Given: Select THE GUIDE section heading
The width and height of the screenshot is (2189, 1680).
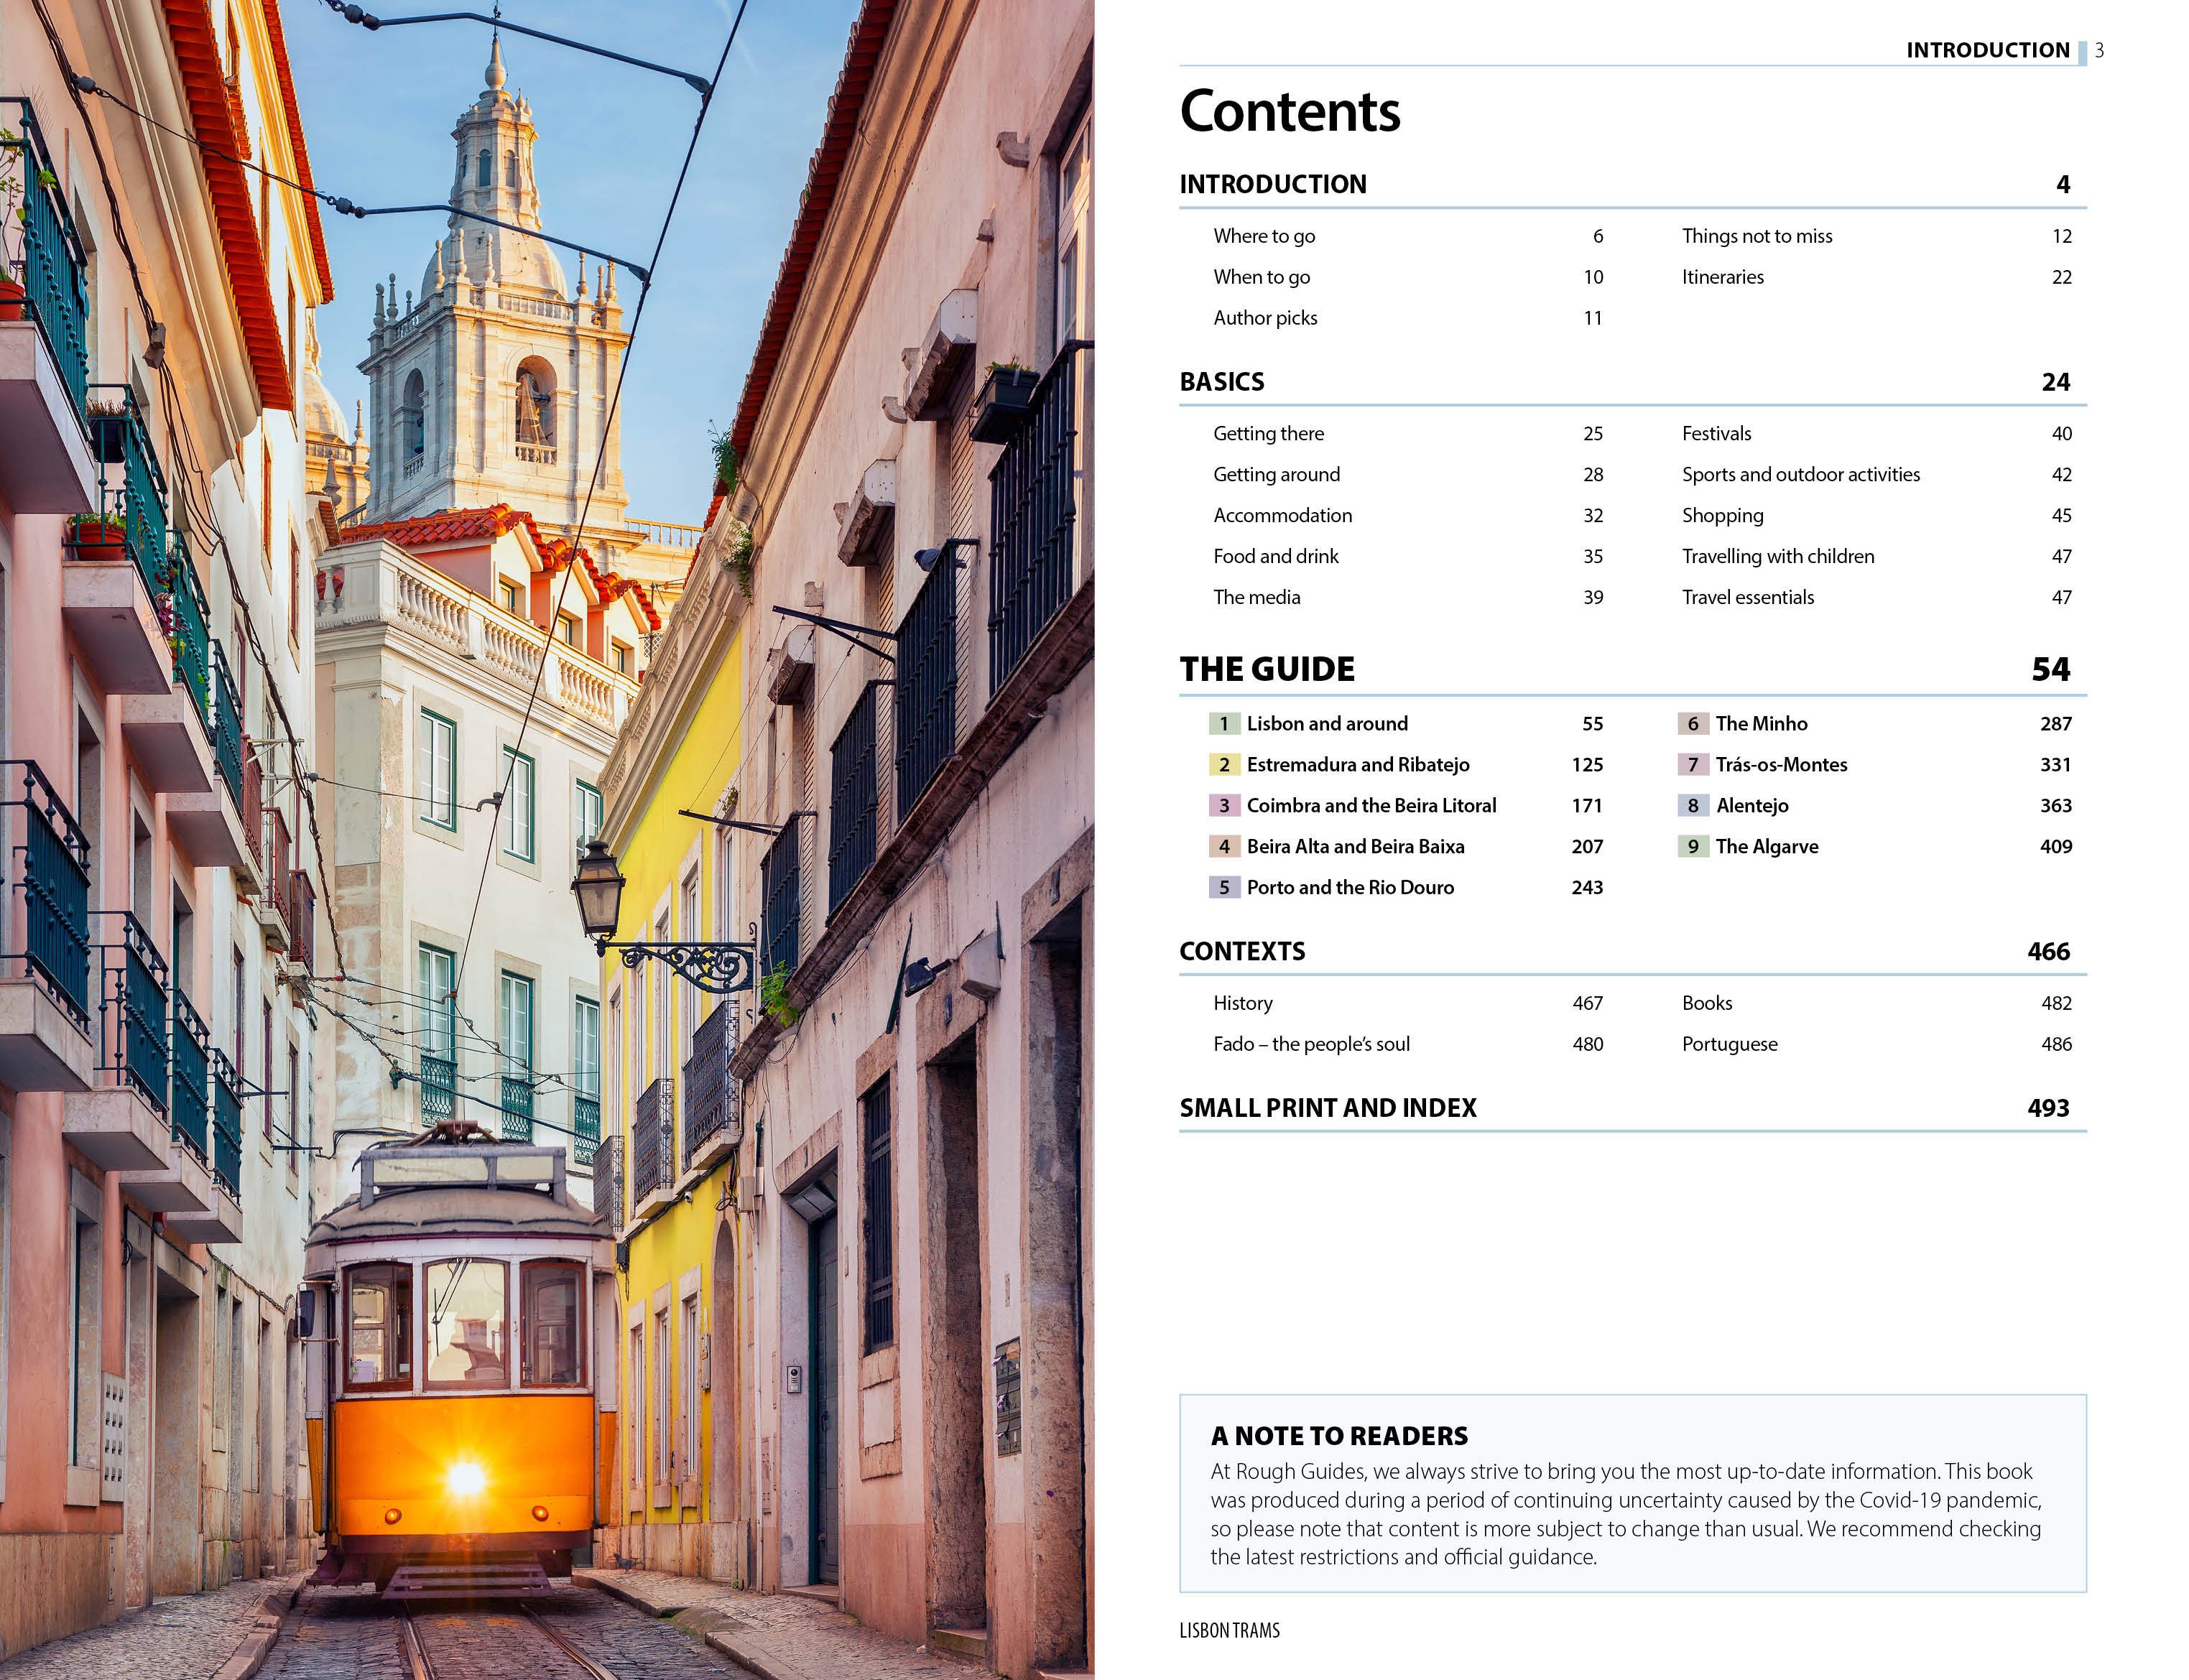Looking at the screenshot, I should tap(1266, 669).
